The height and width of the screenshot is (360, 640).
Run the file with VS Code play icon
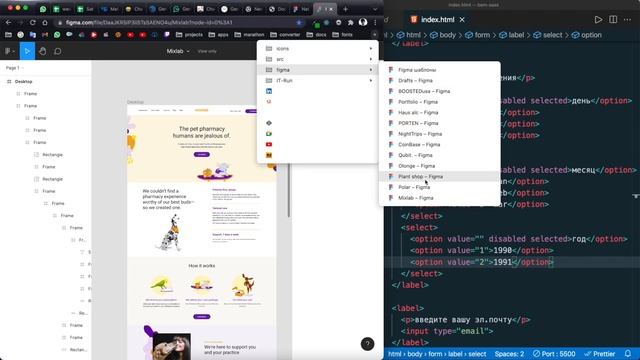(x=598, y=20)
